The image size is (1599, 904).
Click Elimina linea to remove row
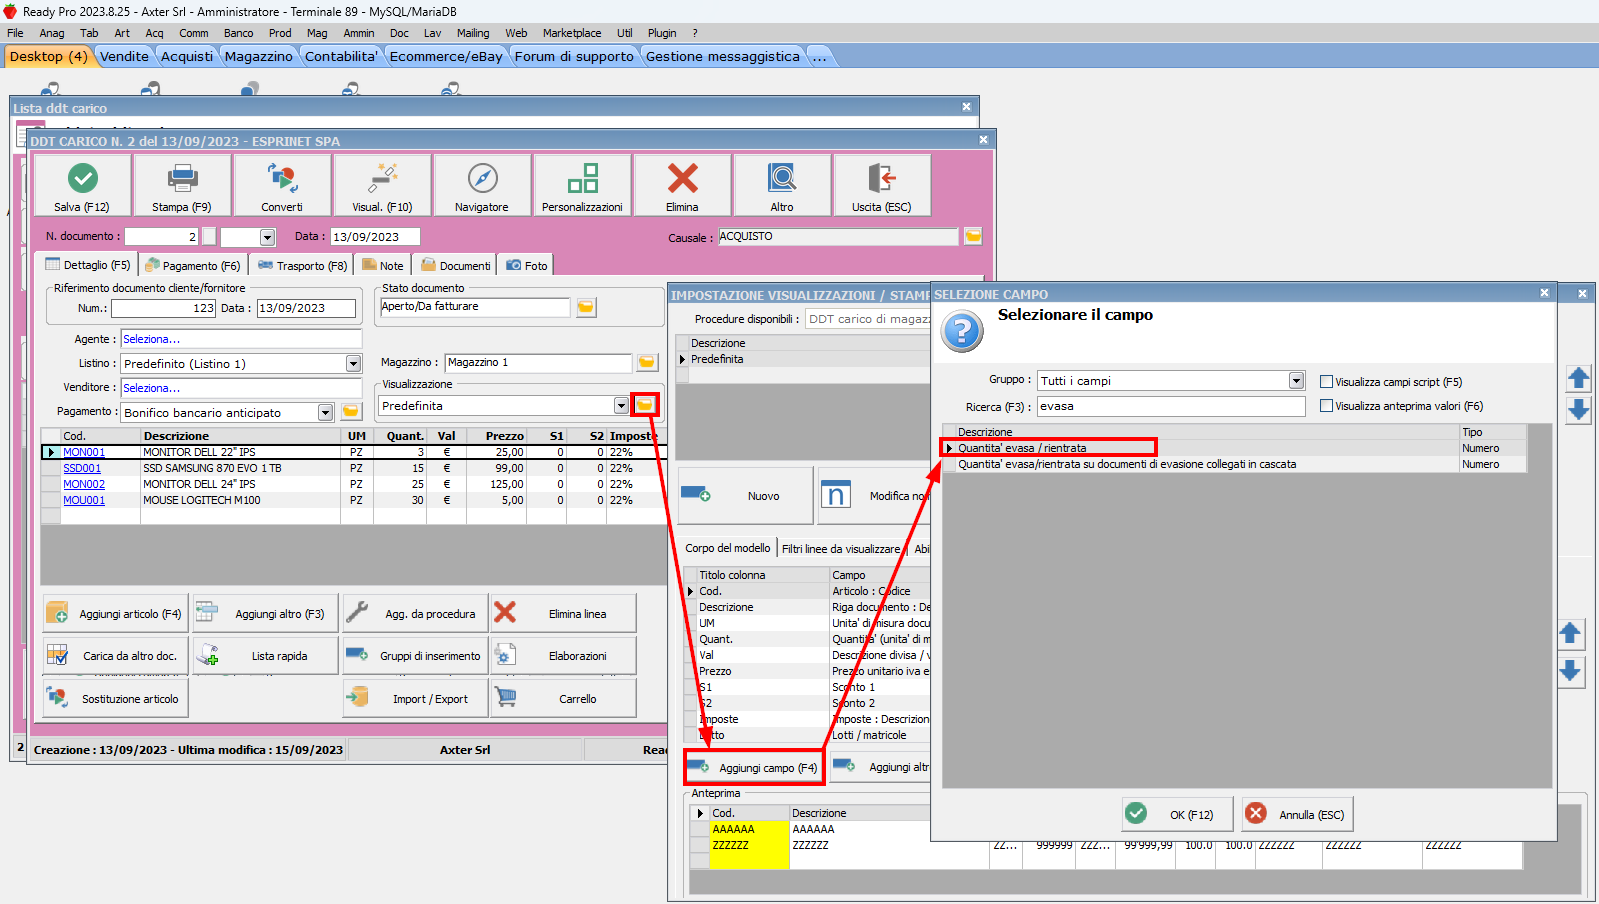tap(563, 613)
